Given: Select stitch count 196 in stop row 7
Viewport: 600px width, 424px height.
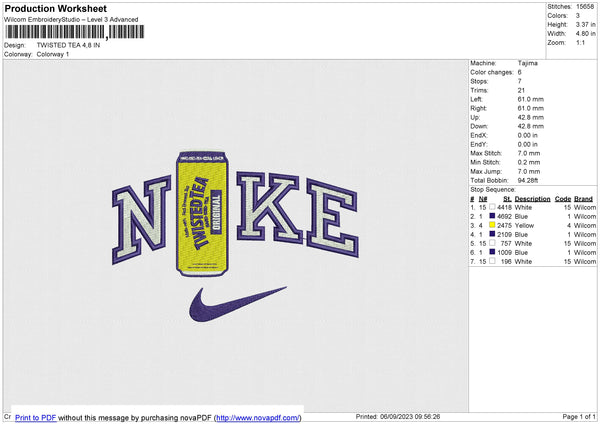Looking at the screenshot, I should (506, 261).
